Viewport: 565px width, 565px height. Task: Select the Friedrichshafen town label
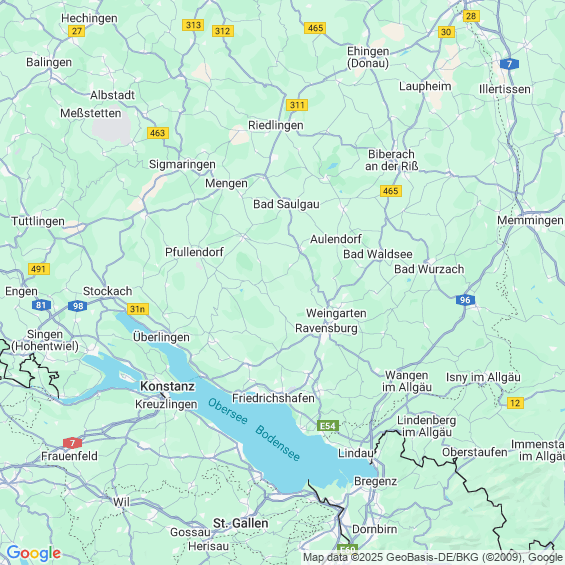[273, 398]
